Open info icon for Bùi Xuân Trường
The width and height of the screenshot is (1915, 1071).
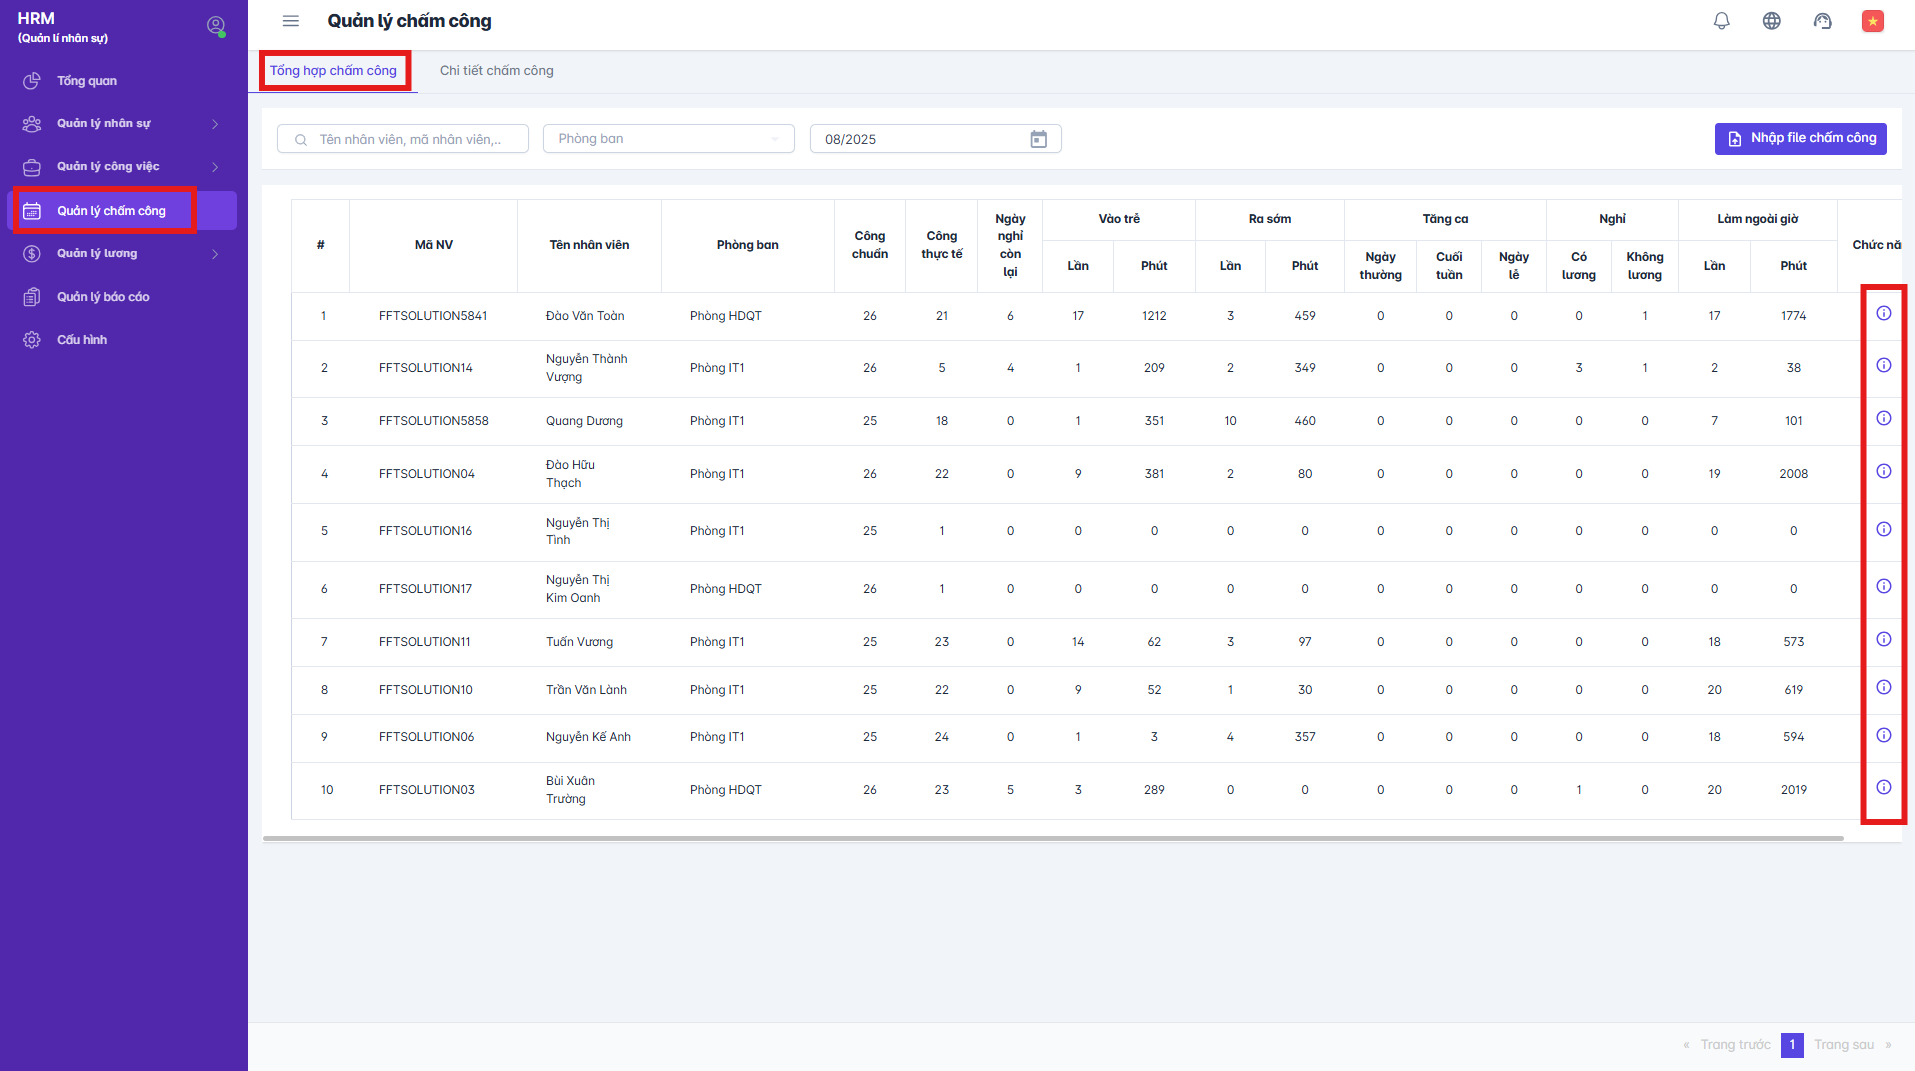point(1883,788)
